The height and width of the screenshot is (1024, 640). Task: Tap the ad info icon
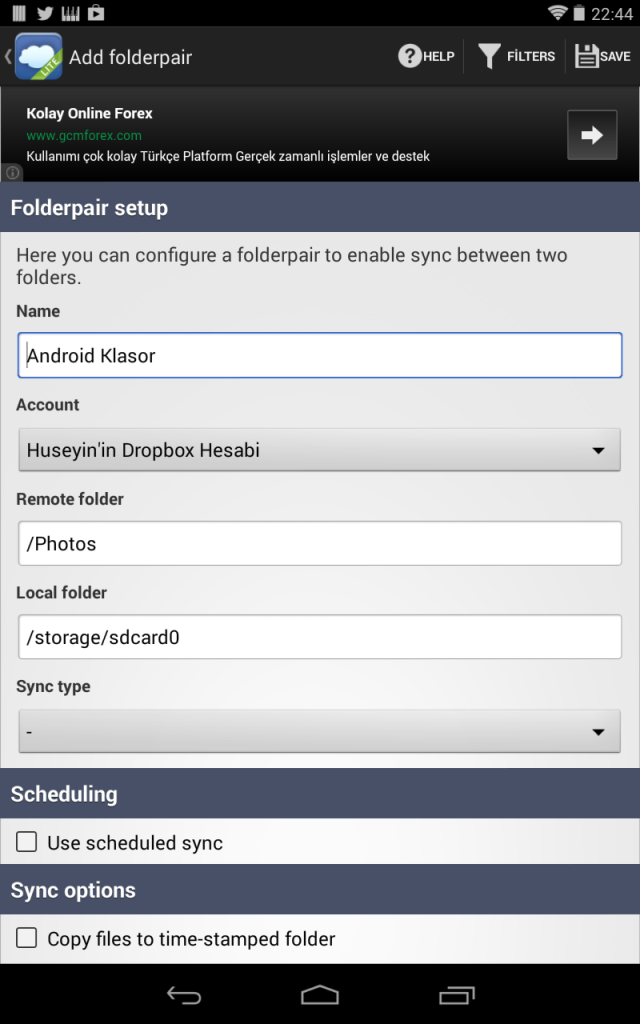(12, 173)
